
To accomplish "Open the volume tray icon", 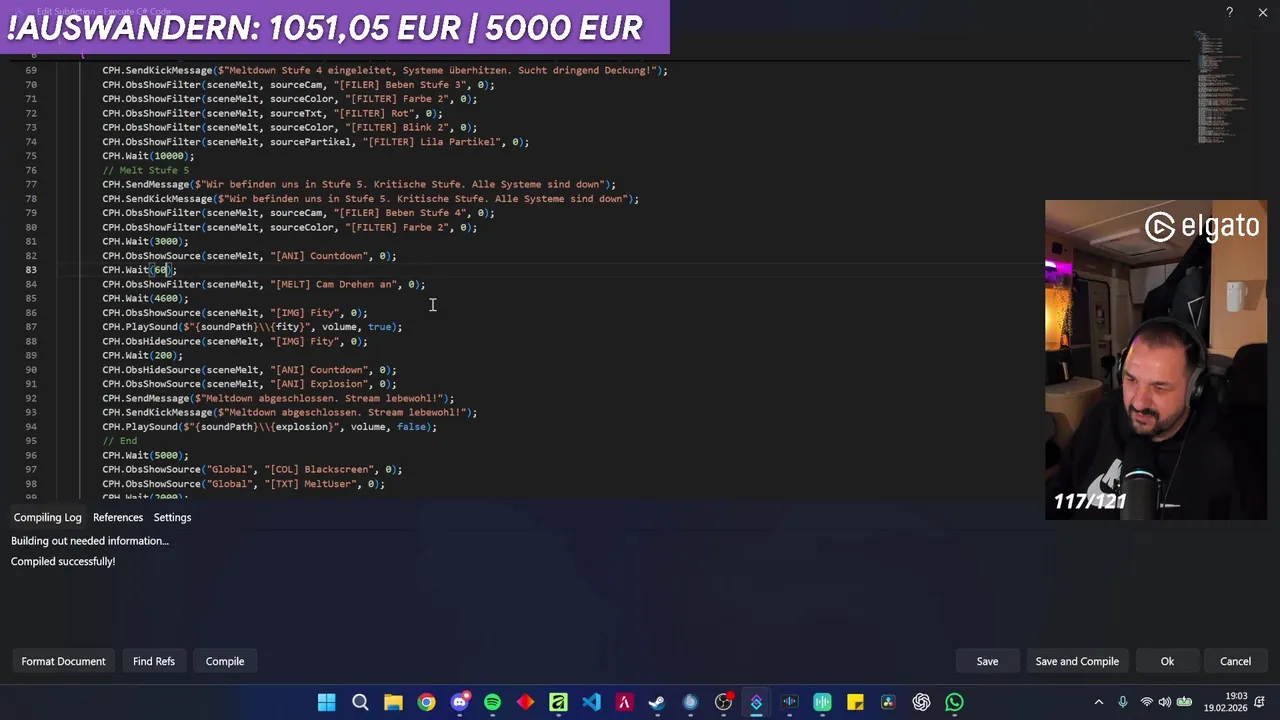I will 1166,702.
